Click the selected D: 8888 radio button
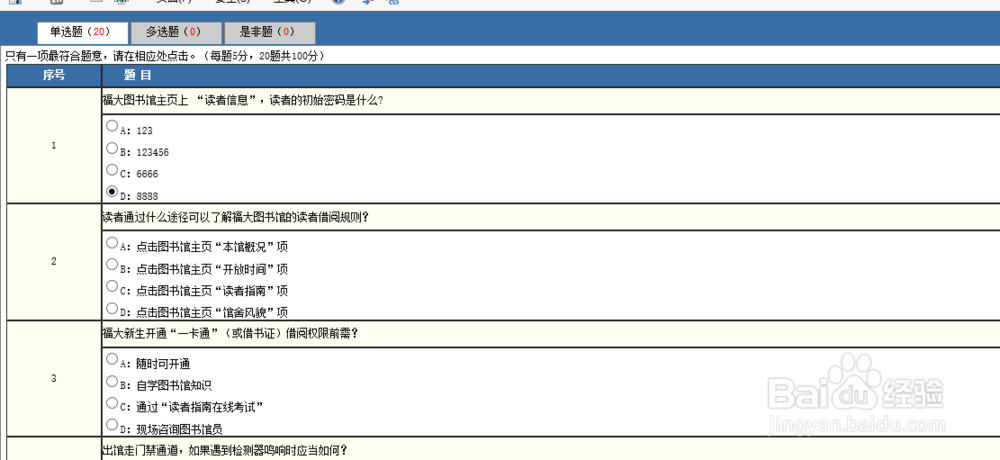 (112, 191)
